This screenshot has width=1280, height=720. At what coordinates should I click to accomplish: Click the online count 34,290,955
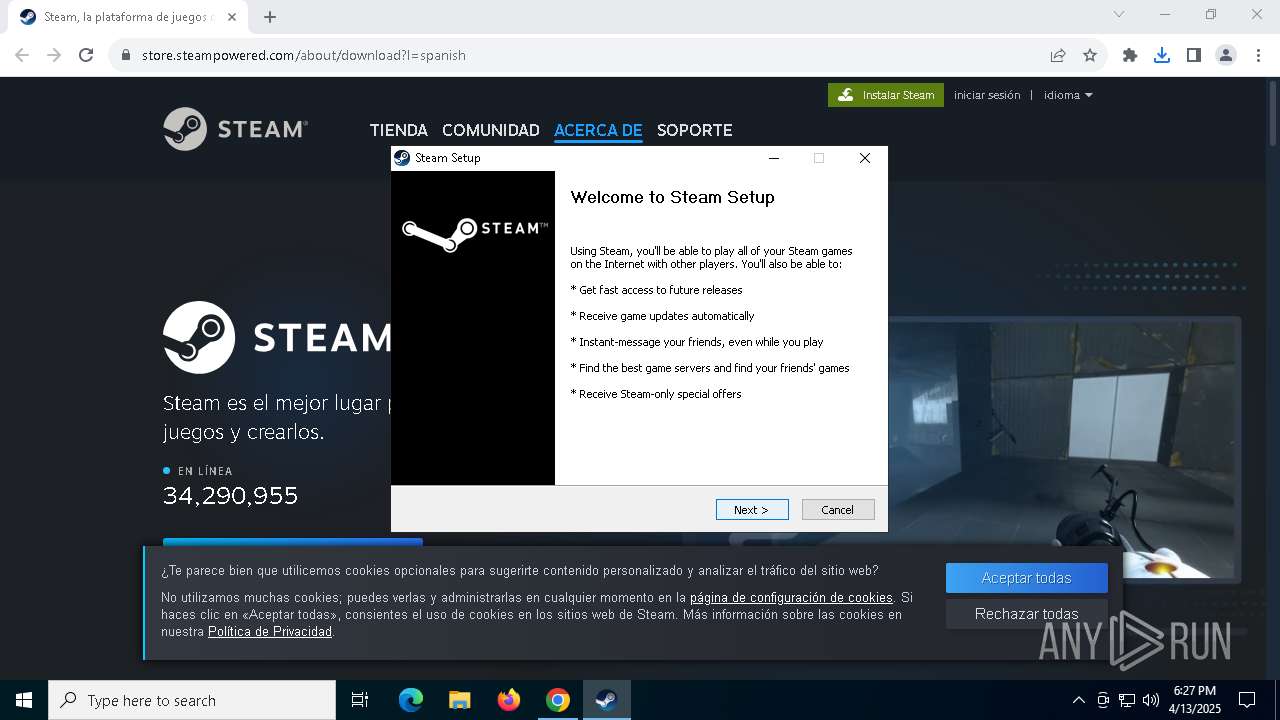[231, 496]
